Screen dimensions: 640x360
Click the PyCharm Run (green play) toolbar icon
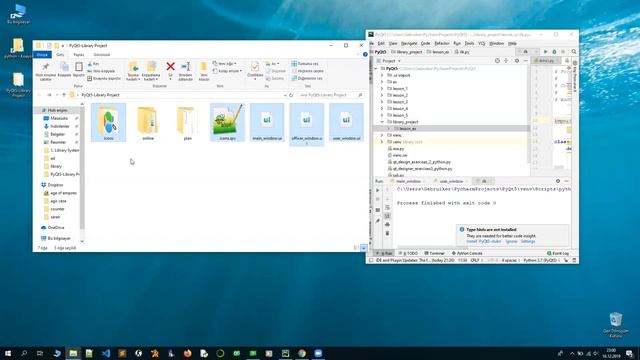pyautogui.click(x=545, y=52)
